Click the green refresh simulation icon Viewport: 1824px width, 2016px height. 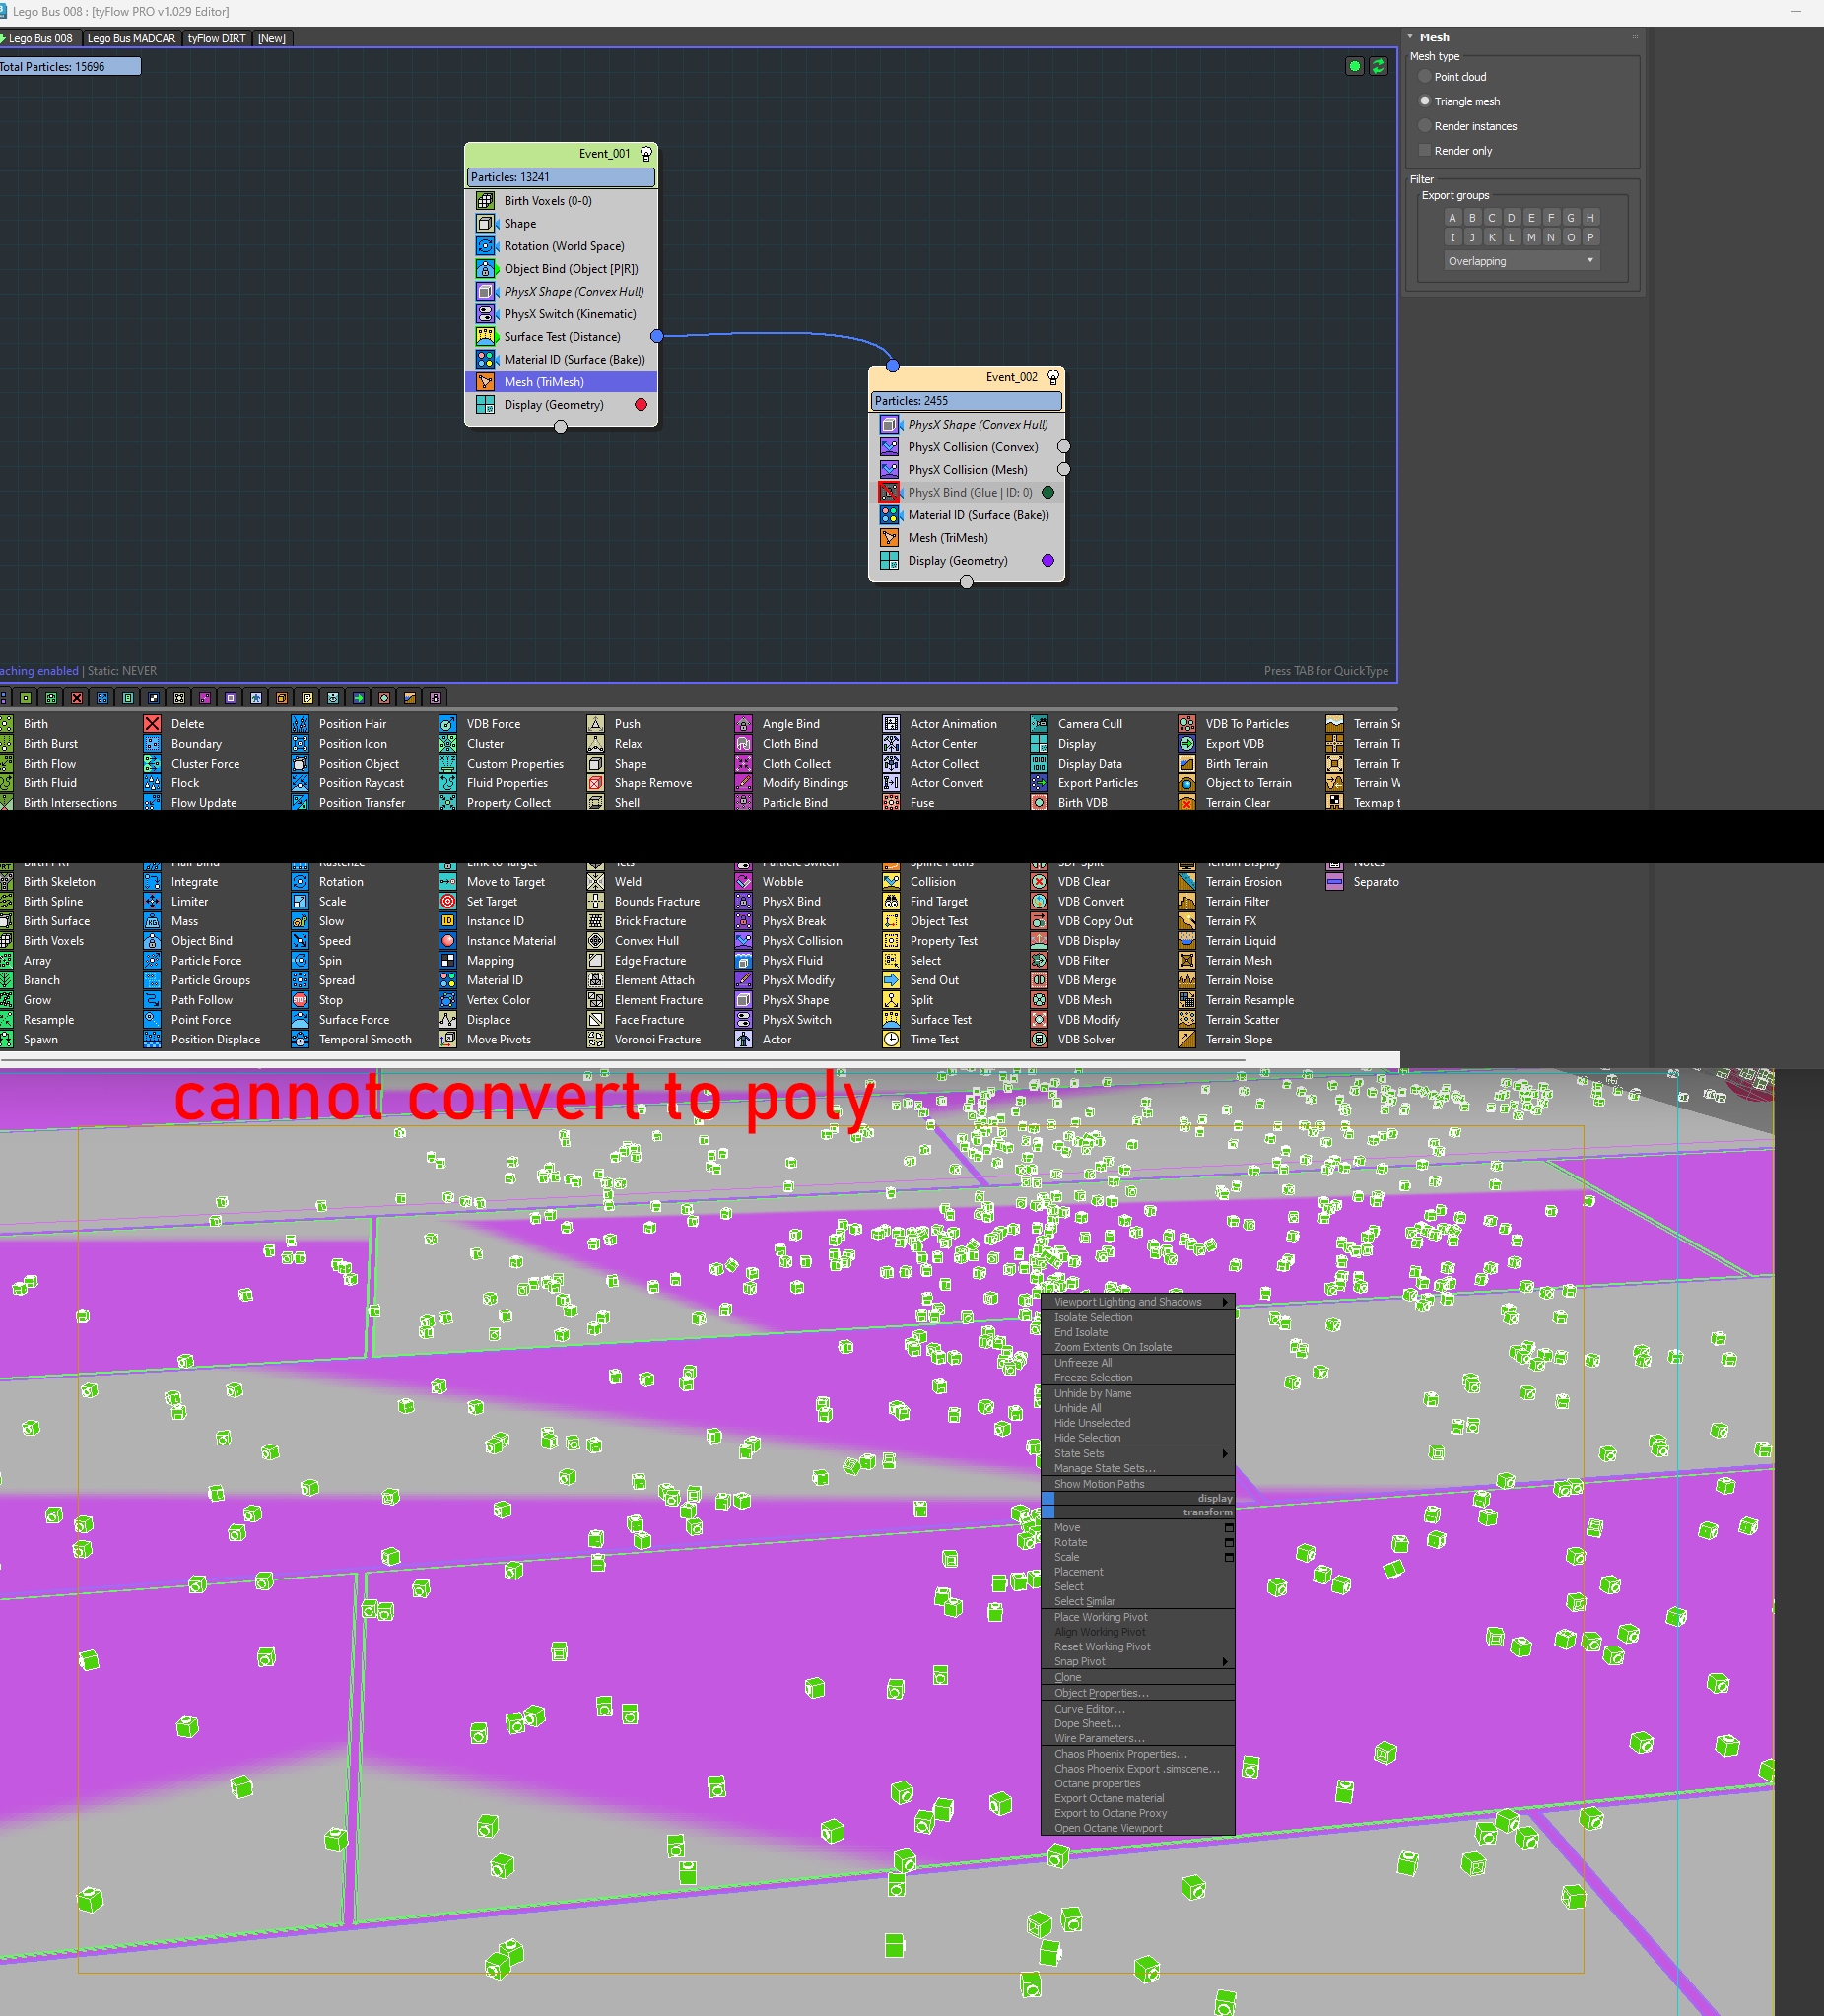point(1378,66)
